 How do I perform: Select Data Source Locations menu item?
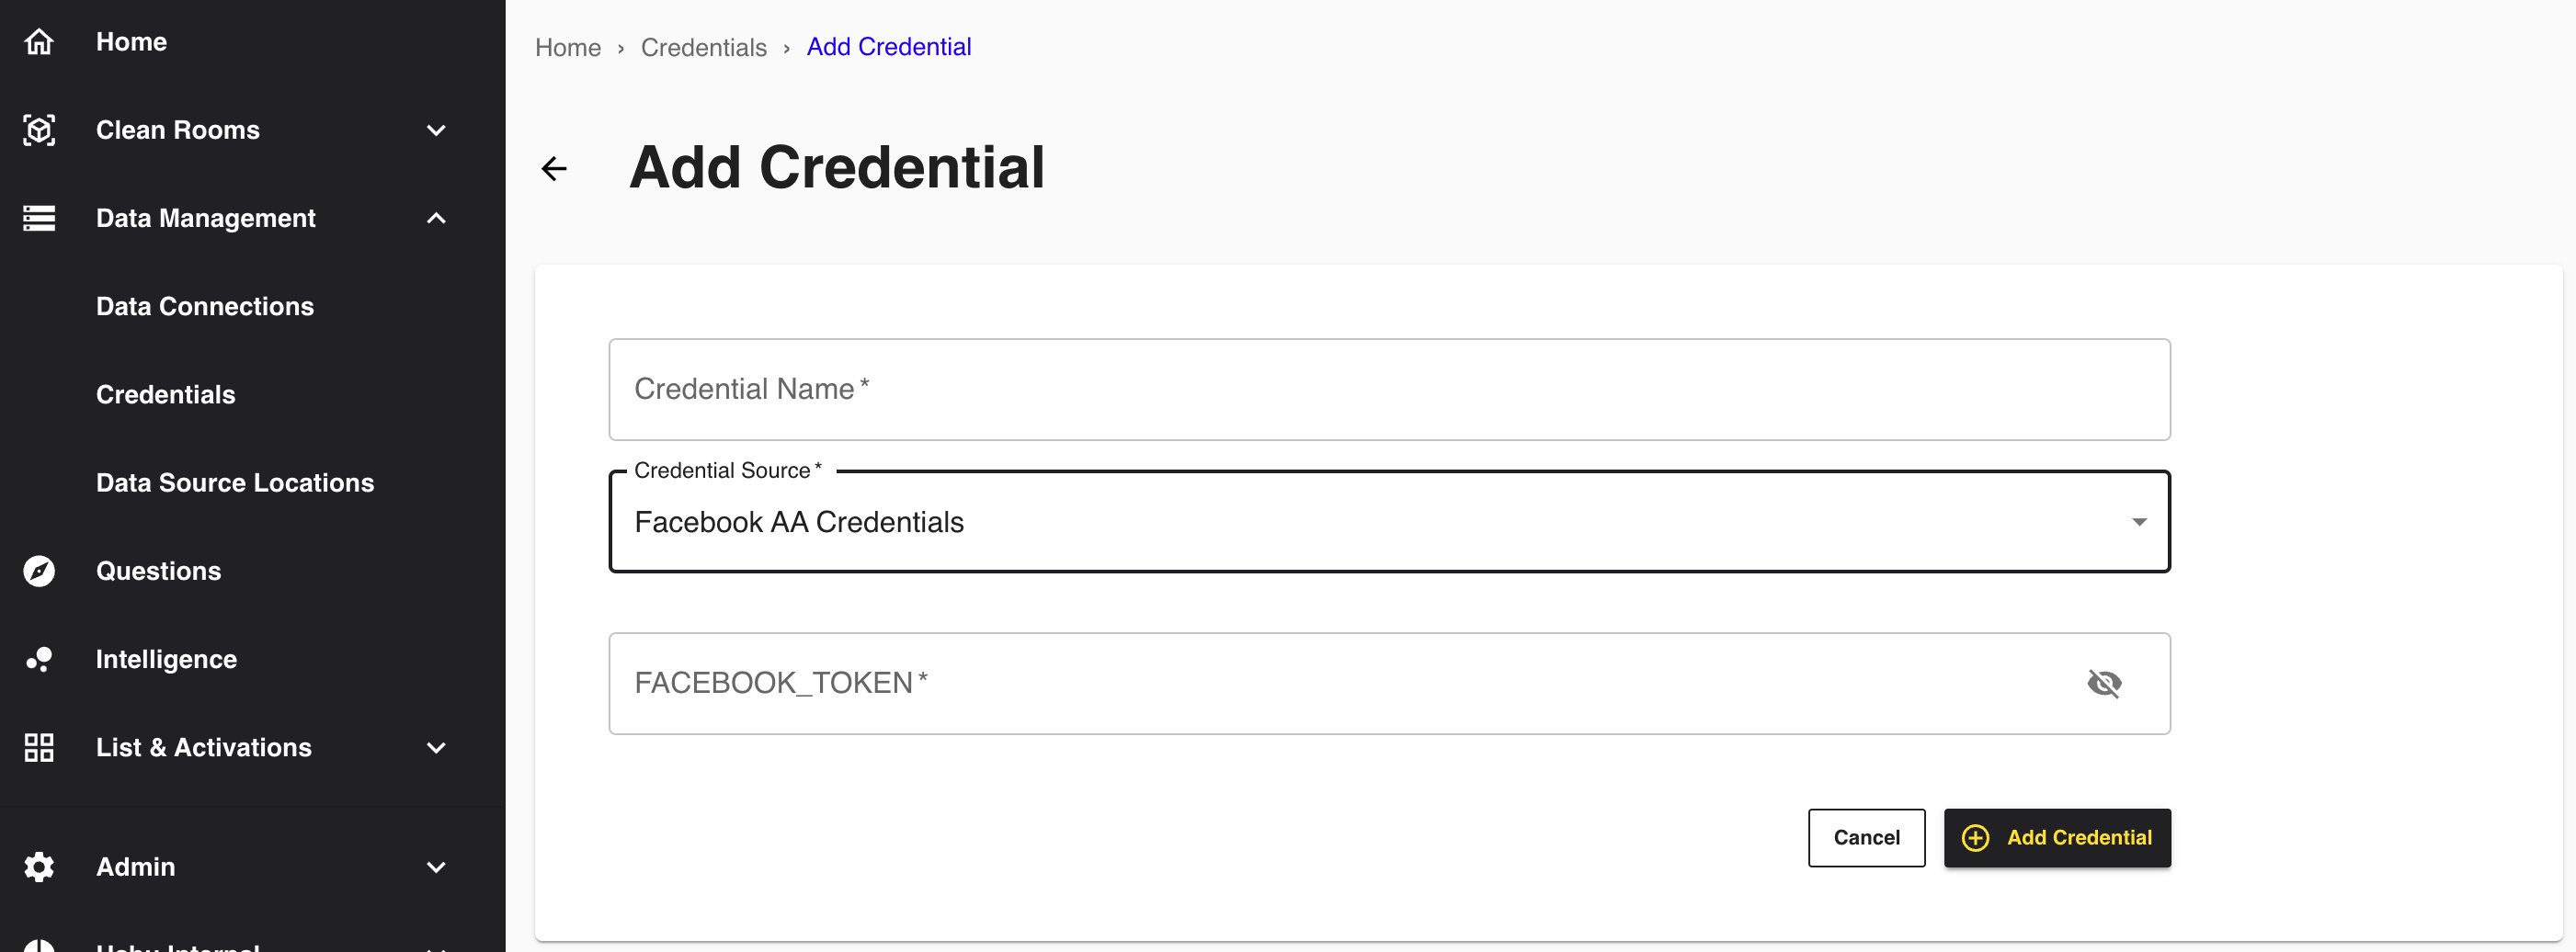[235, 483]
